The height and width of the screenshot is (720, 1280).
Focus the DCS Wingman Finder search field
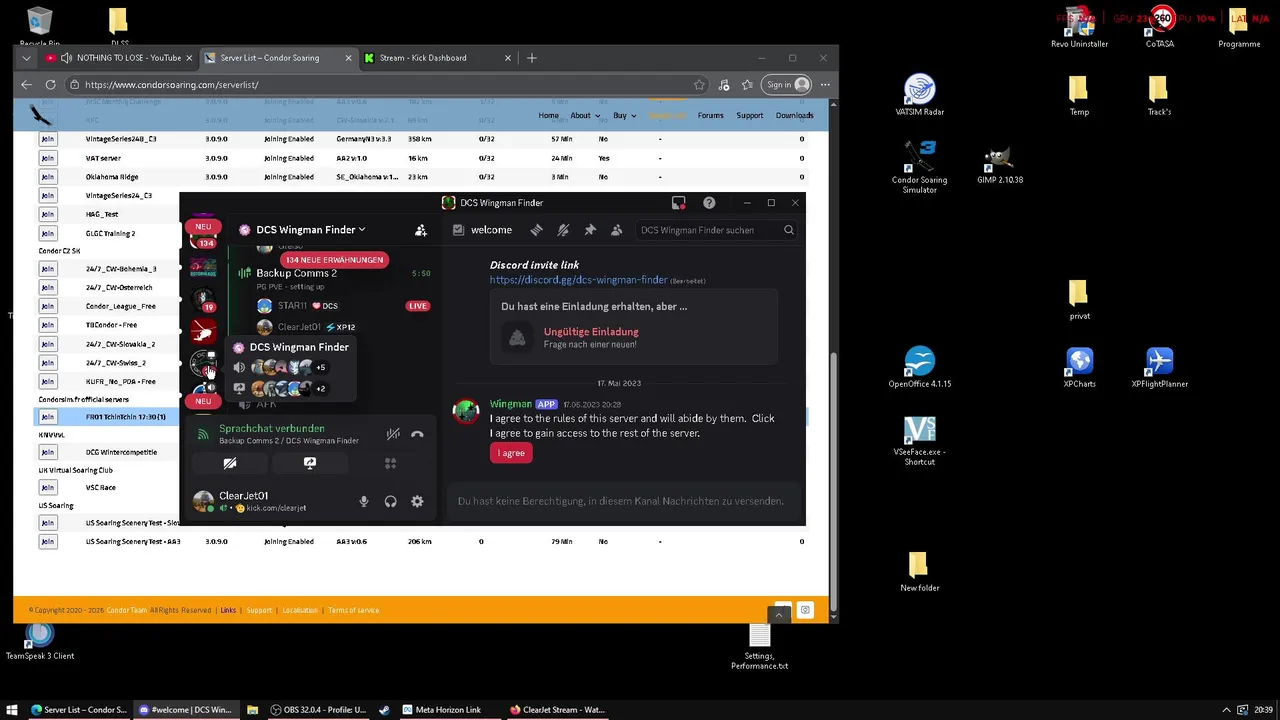coord(716,230)
